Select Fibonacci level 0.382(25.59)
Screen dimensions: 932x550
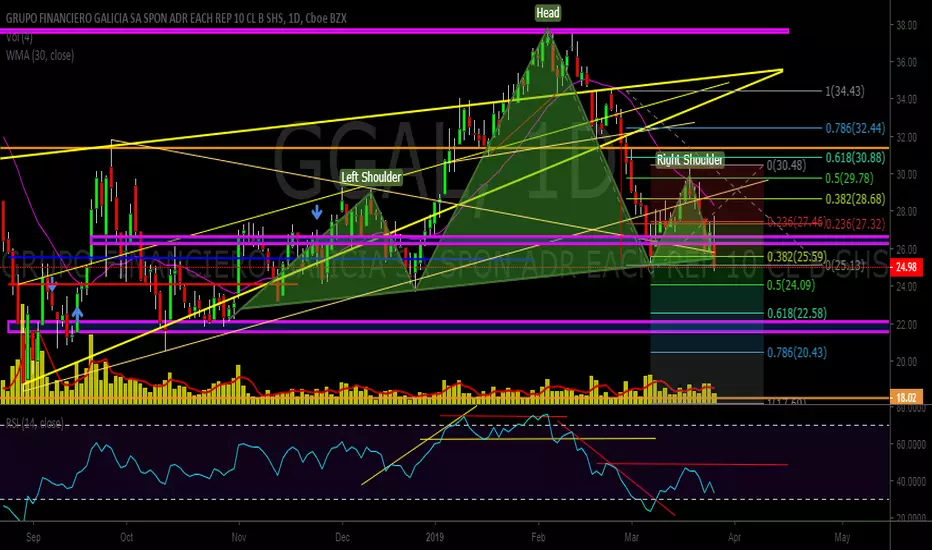pyautogui.click(x=796, y=257)
